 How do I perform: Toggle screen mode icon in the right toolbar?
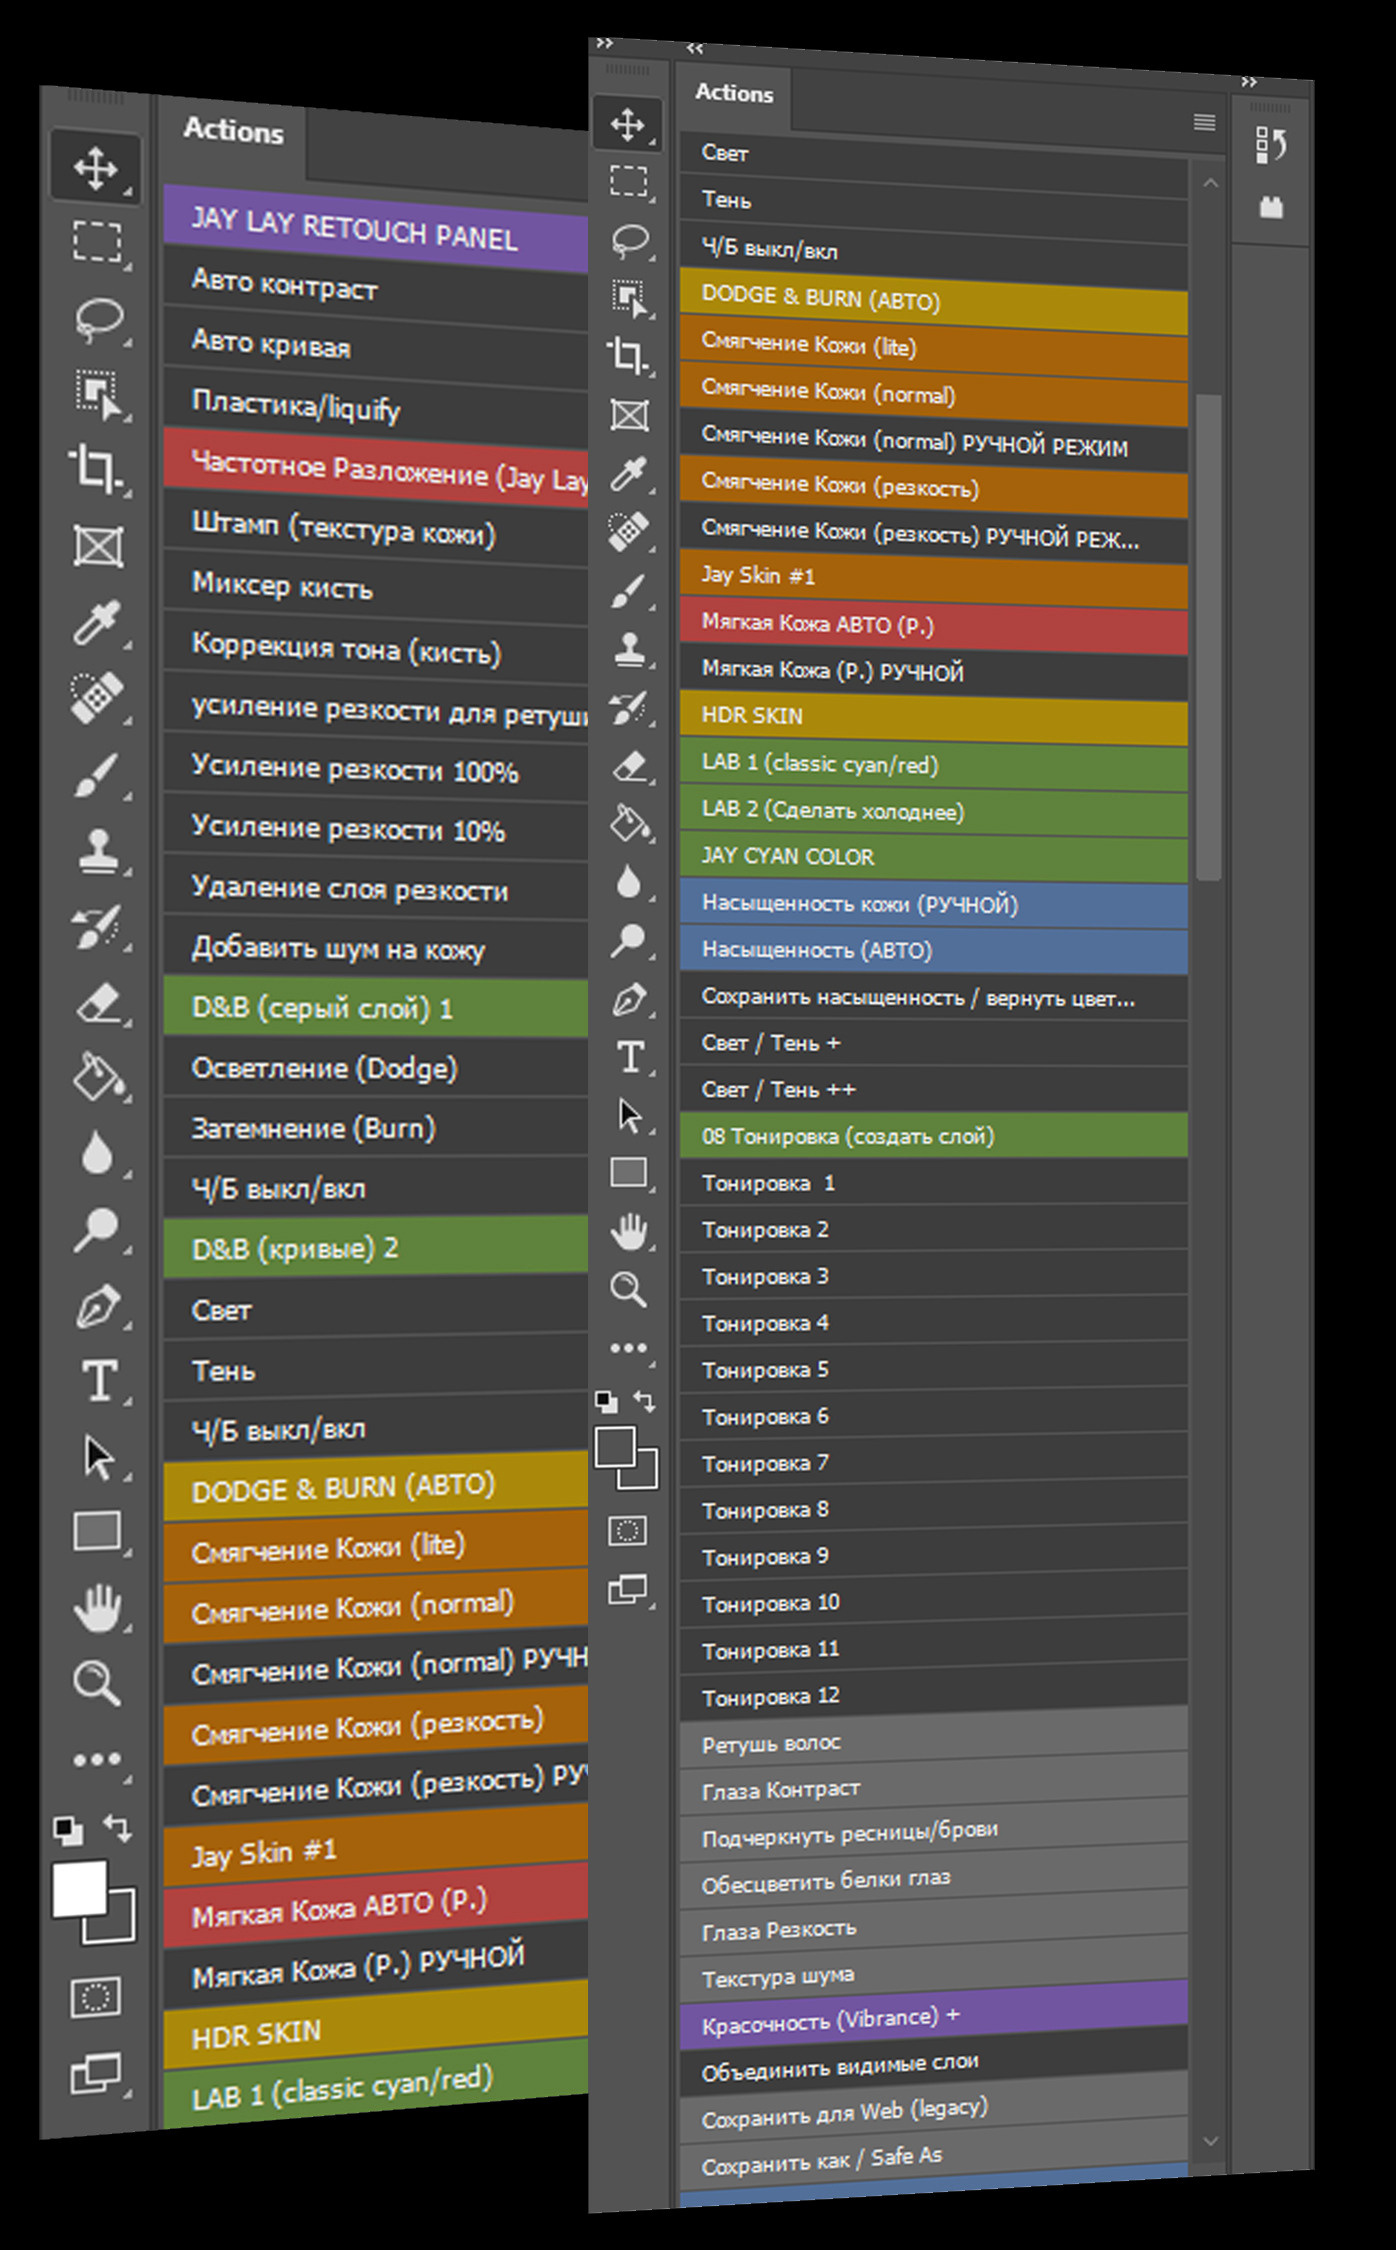click(x=627, y=1589)
